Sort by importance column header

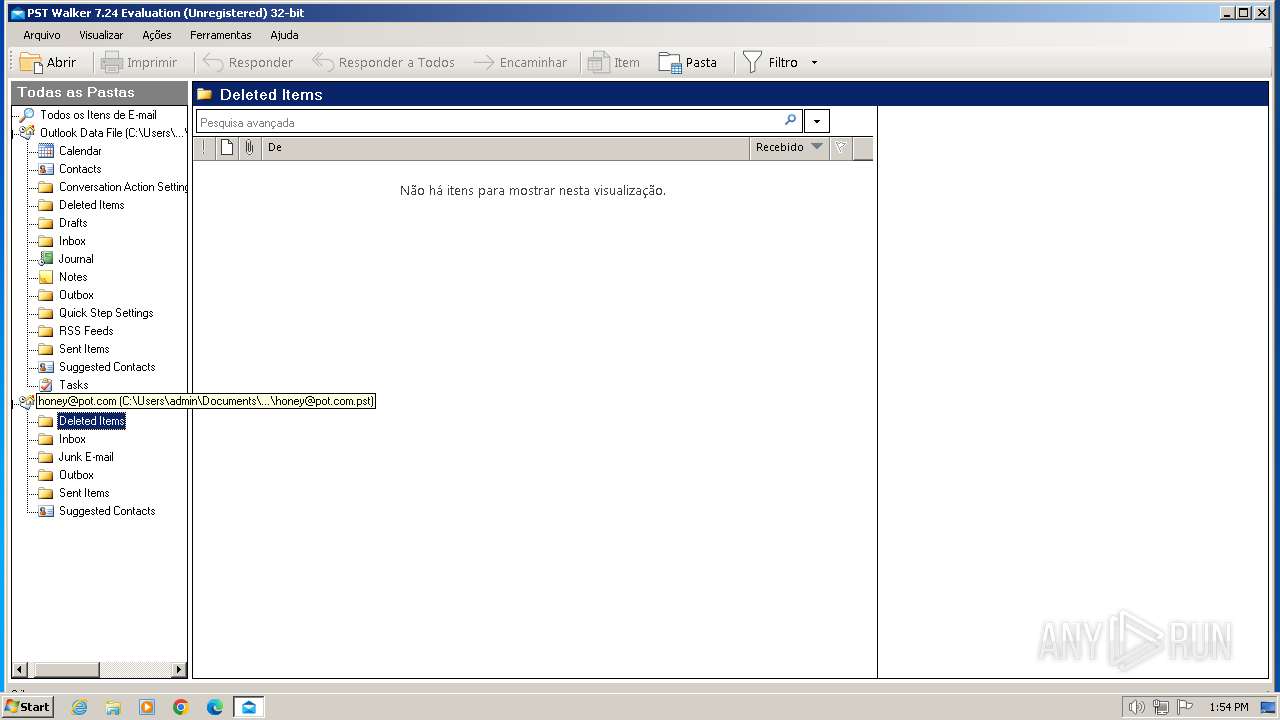click(204, 148)
